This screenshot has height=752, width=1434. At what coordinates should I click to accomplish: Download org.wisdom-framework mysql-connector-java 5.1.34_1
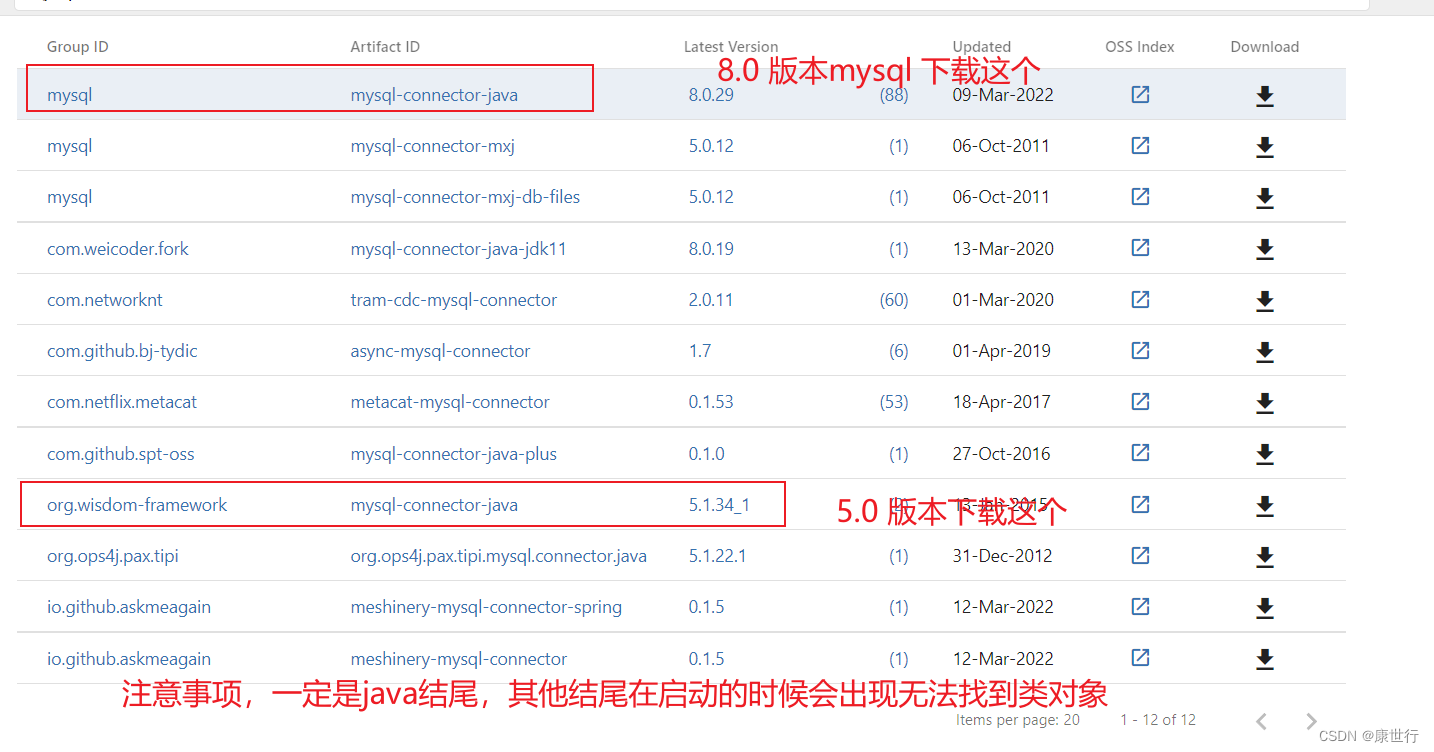click(1264, 506)
